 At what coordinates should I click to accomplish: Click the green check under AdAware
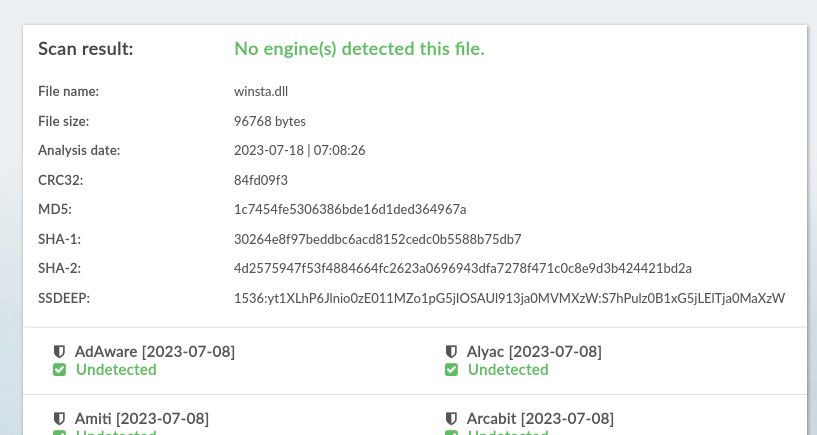pyautogui.click(x=59, y=370)
